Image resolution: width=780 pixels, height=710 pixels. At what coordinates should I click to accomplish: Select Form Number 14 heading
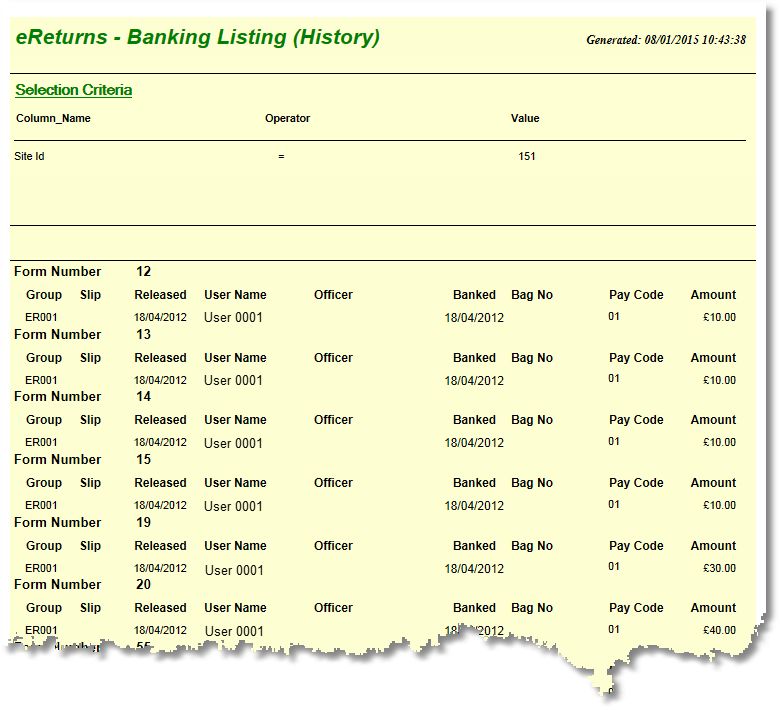coord(83,397)
